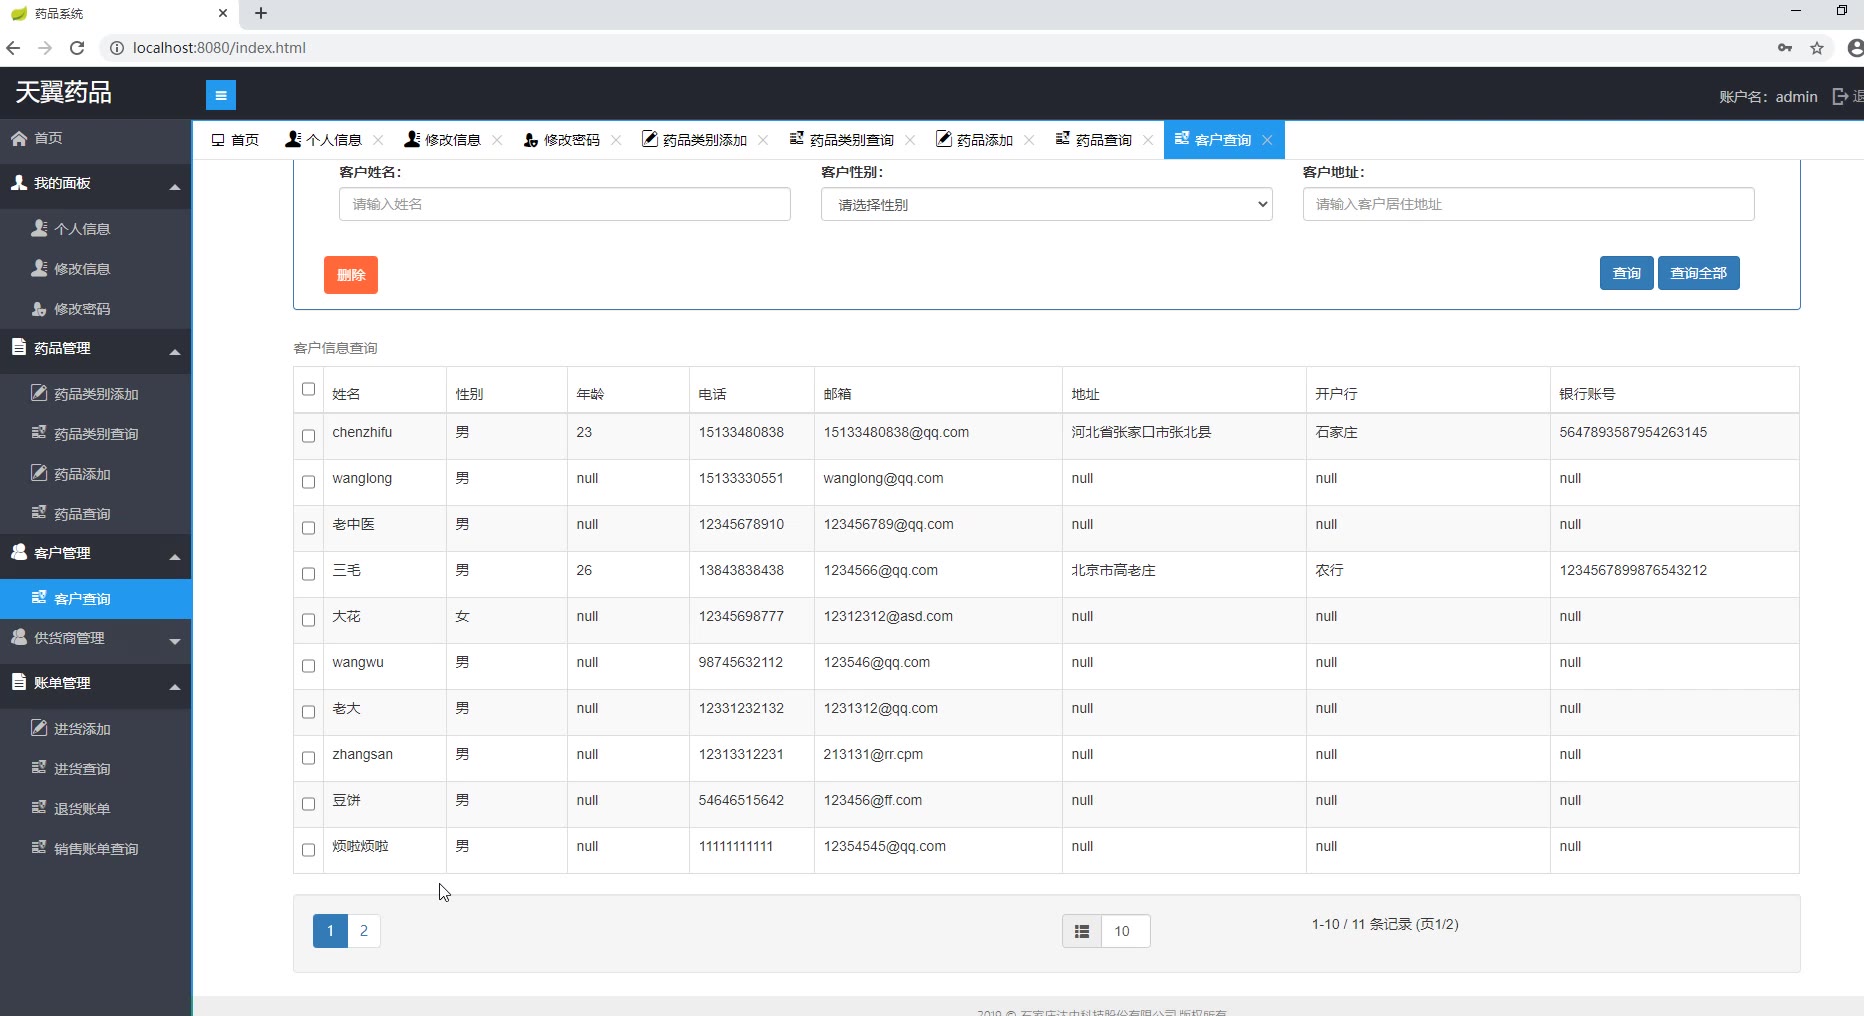Collapse the 我的面板 sidebar section
The image size is (1864, 1016).
96,184
